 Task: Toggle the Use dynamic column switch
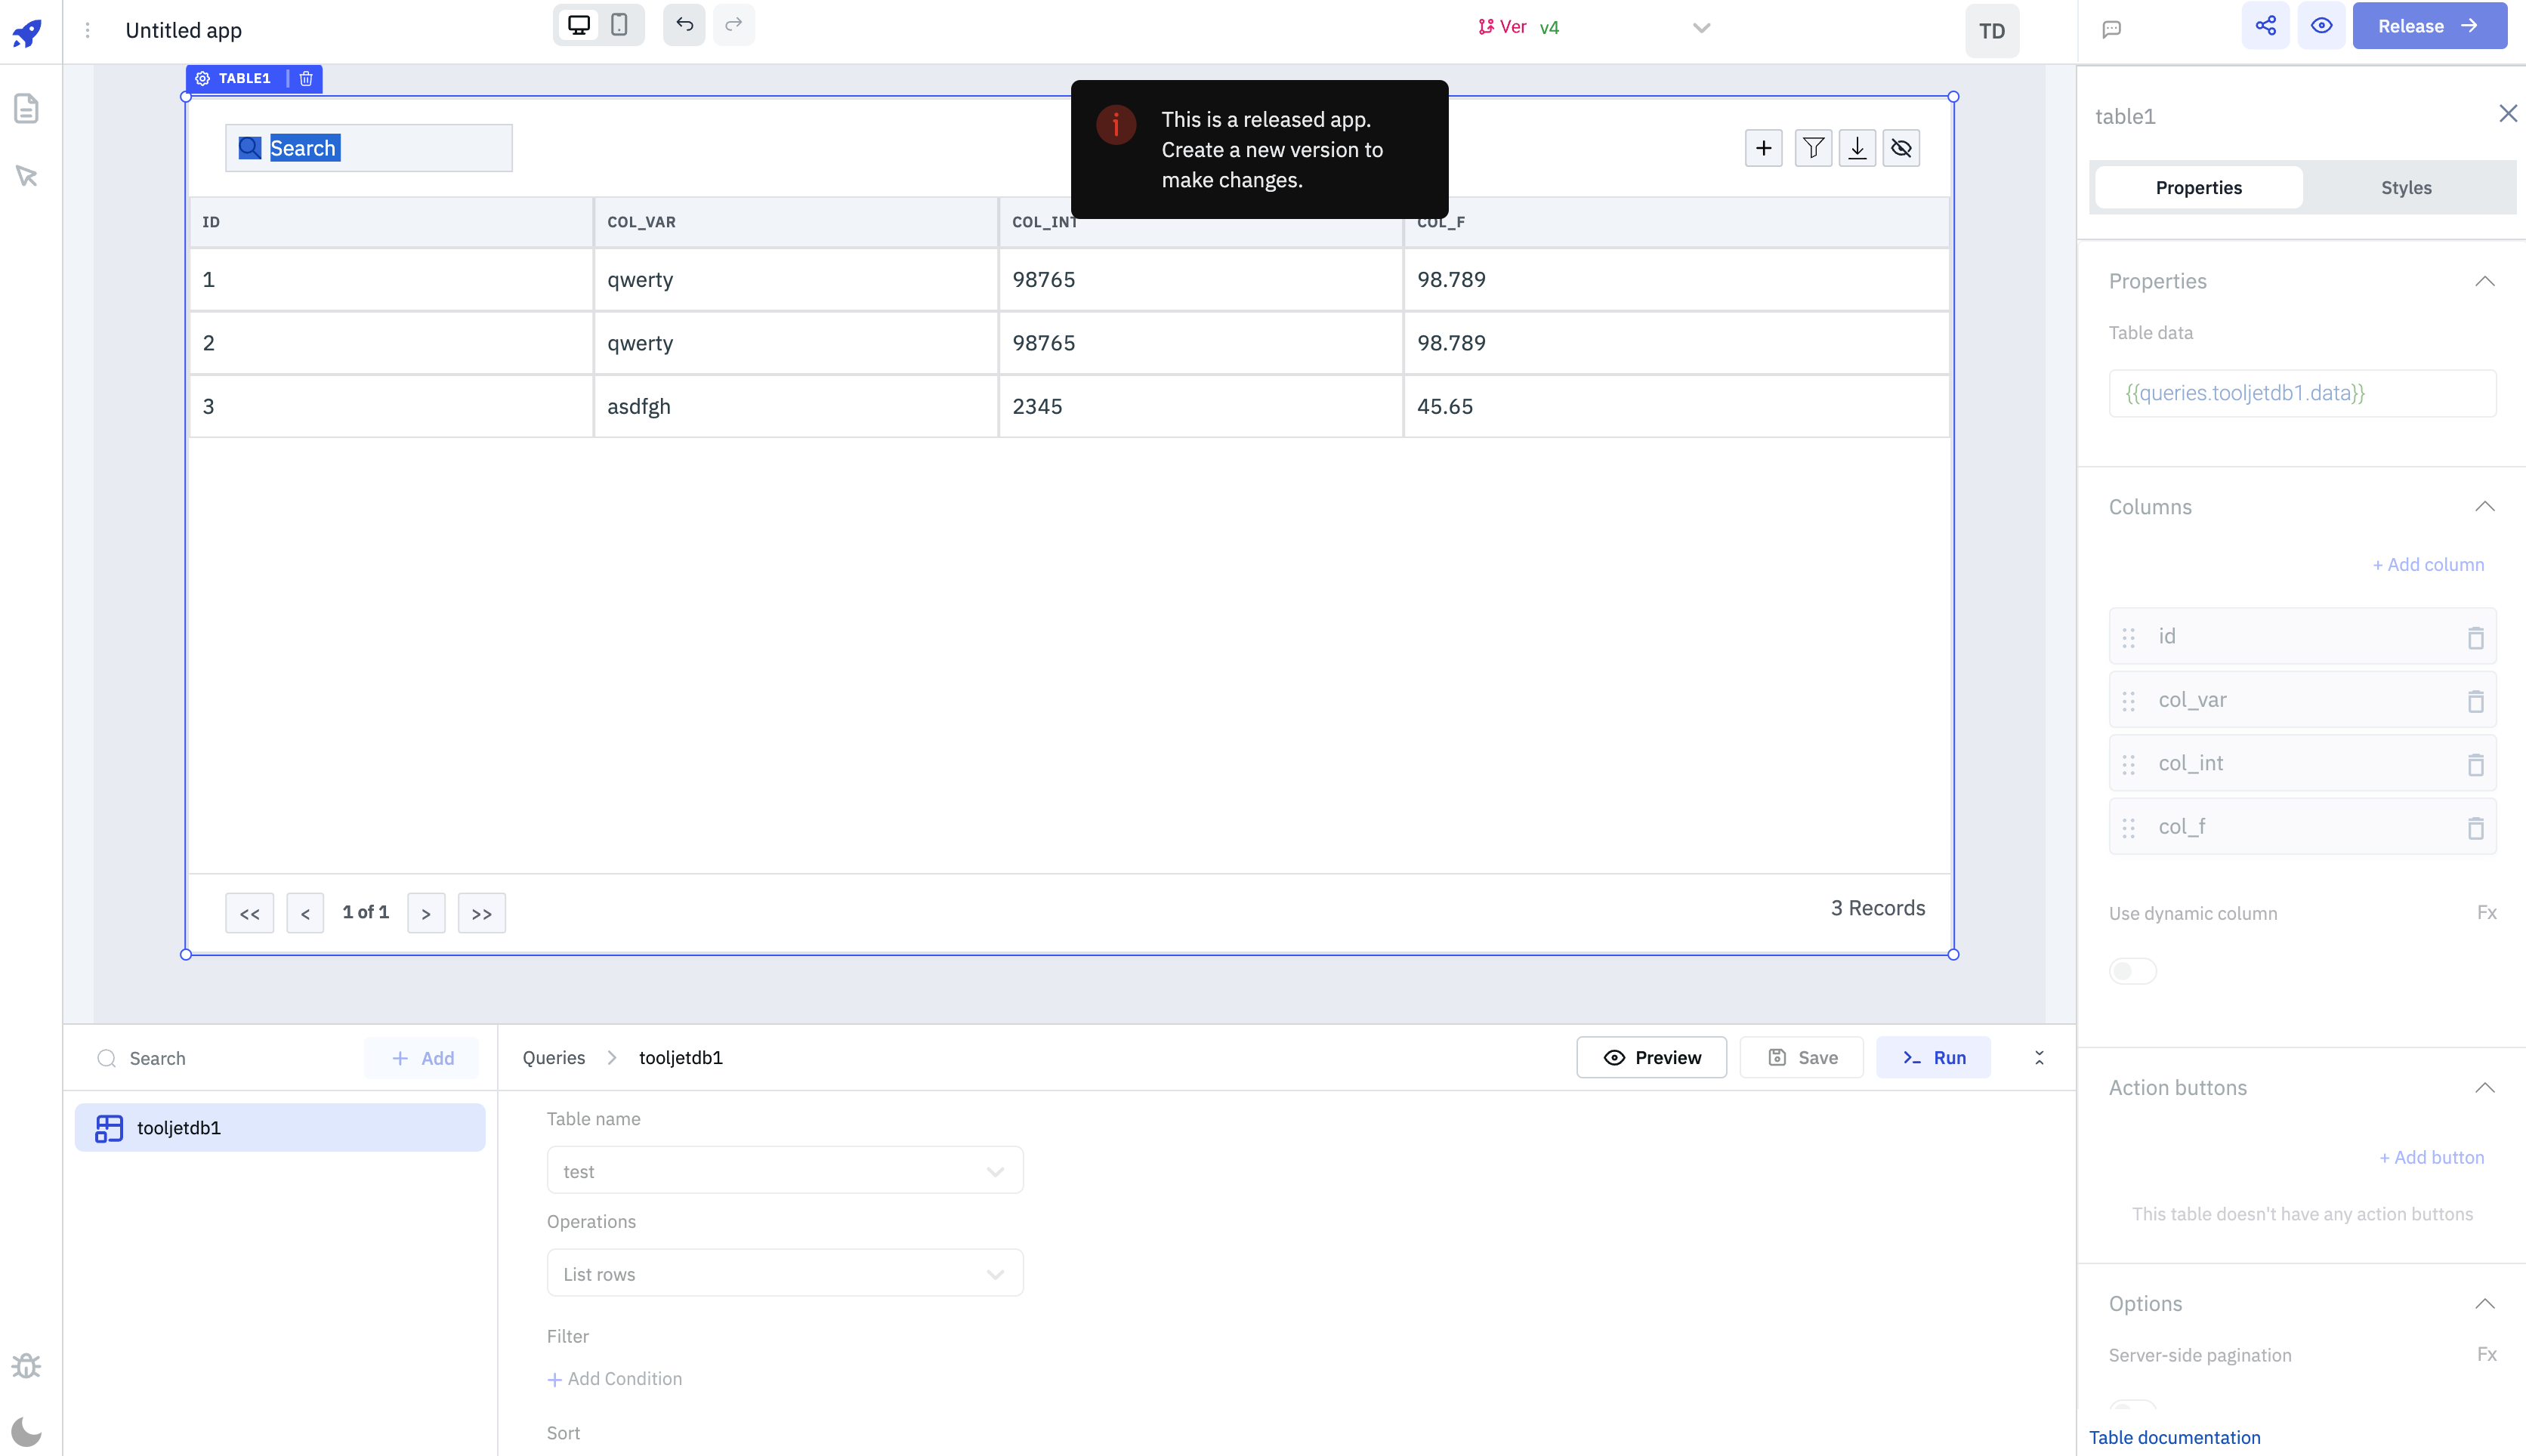click(x=2132, y=971)
